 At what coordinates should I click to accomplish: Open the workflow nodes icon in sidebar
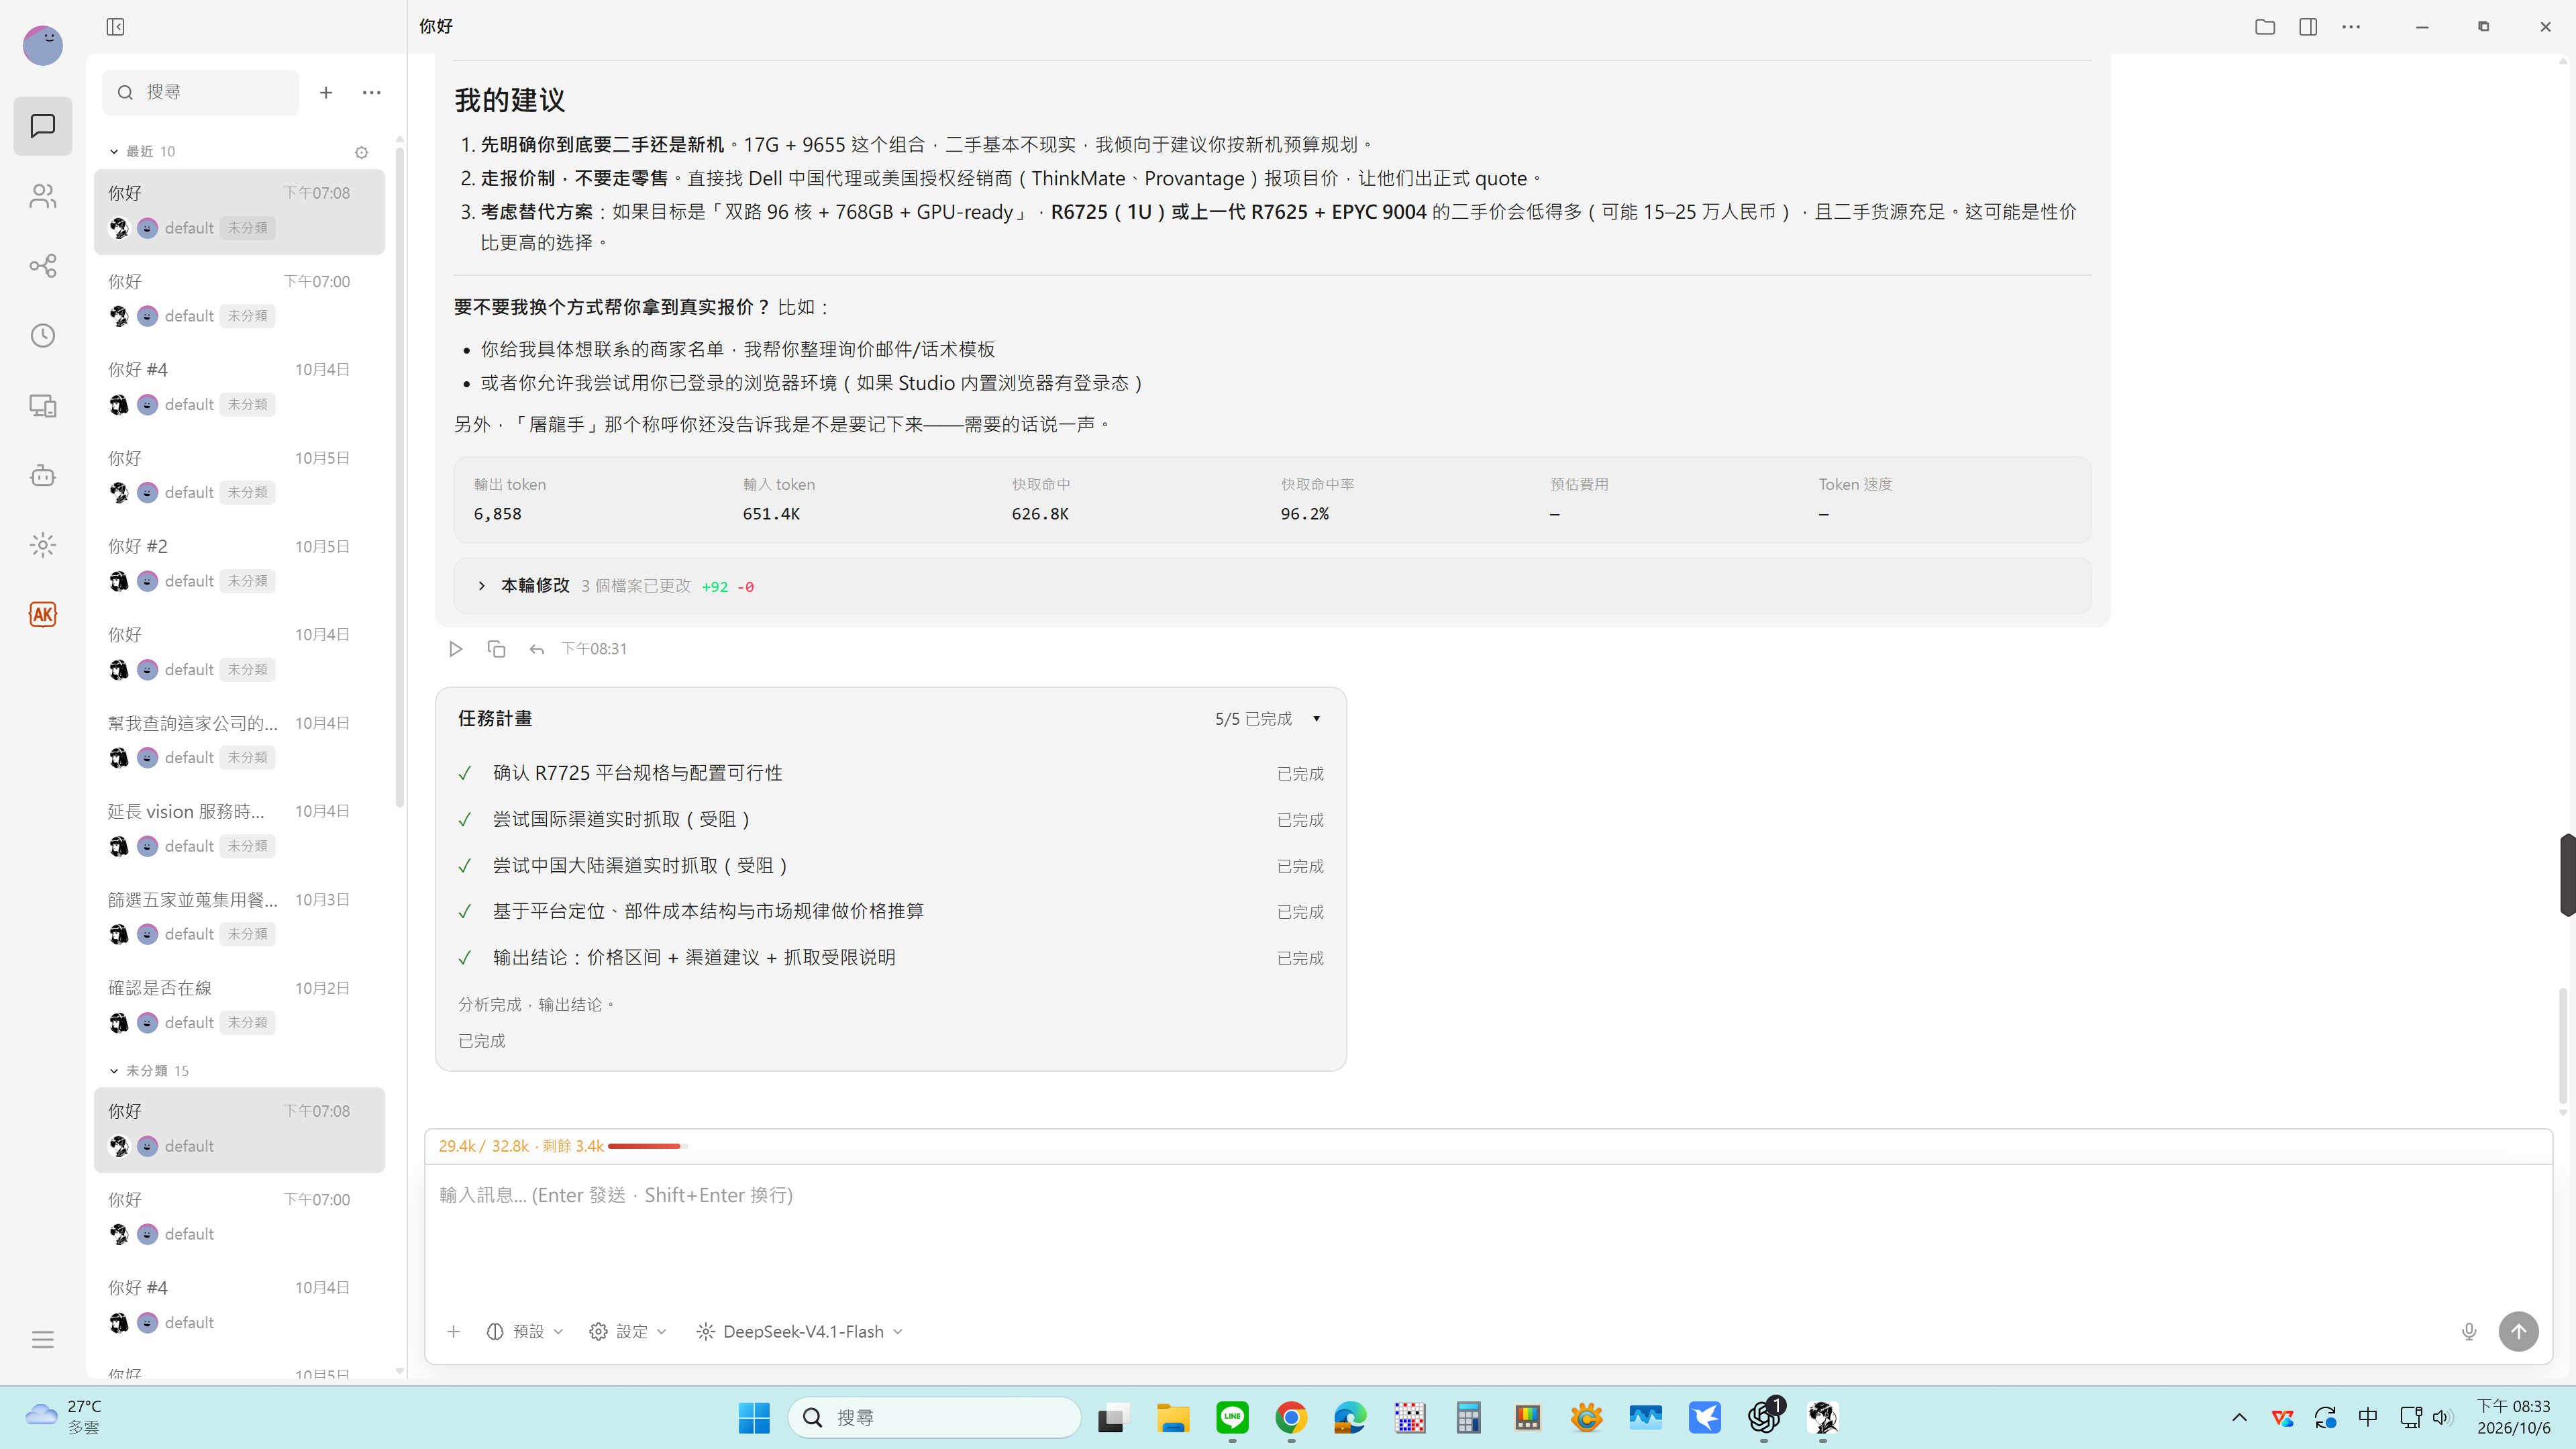click(43, 265)
